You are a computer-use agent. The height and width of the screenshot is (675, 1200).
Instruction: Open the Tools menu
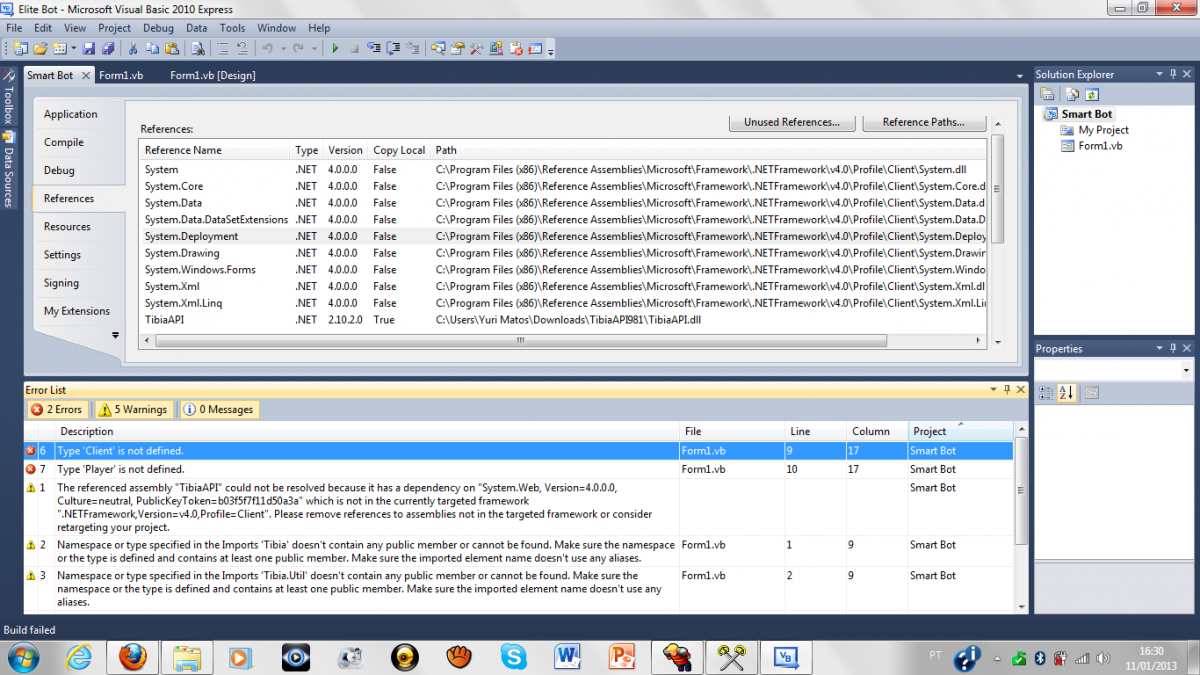232,28
